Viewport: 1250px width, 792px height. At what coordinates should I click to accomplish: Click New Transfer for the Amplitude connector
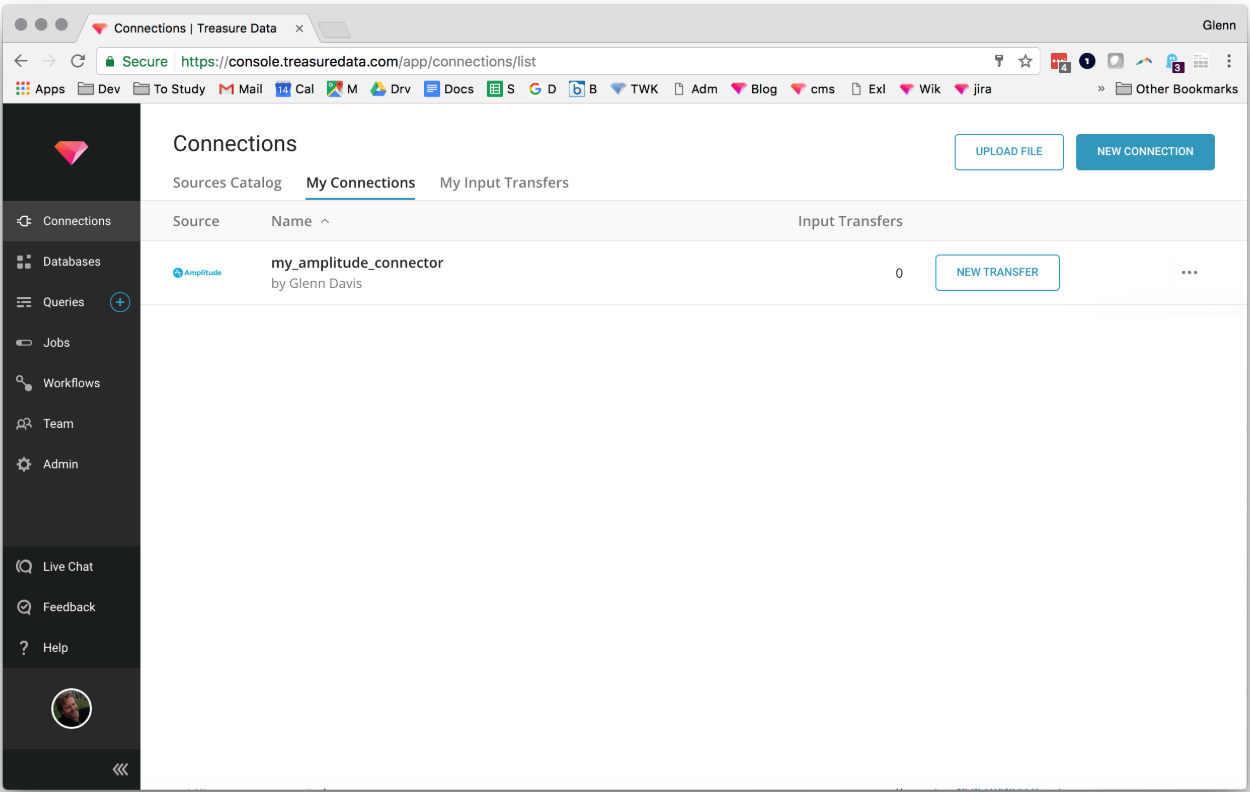point(997,272)
